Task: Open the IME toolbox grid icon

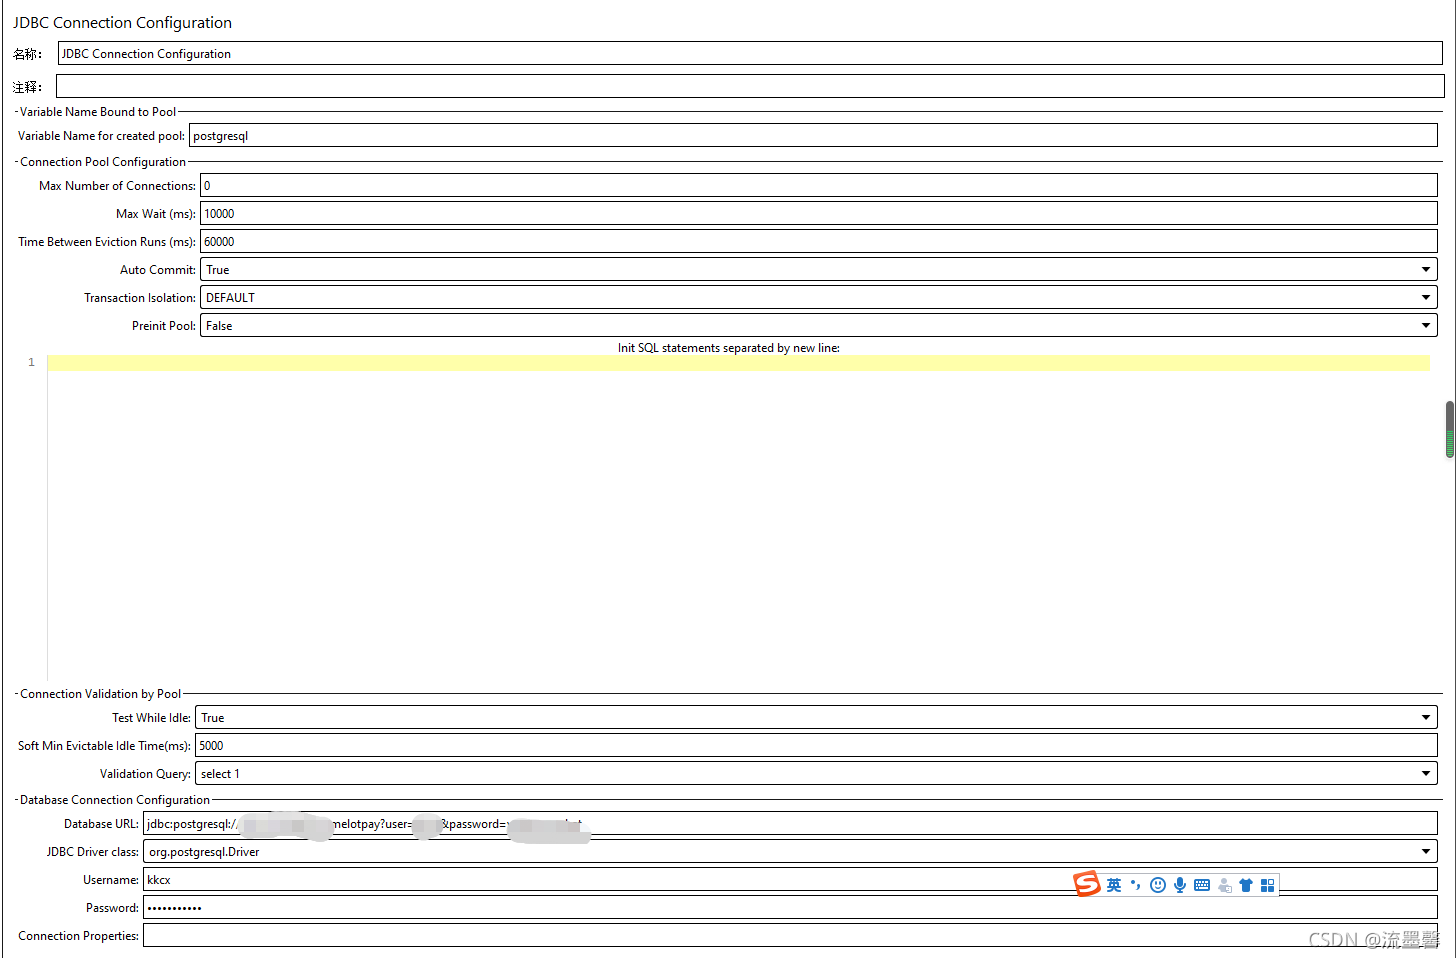Action: [x=1268, y=885]
